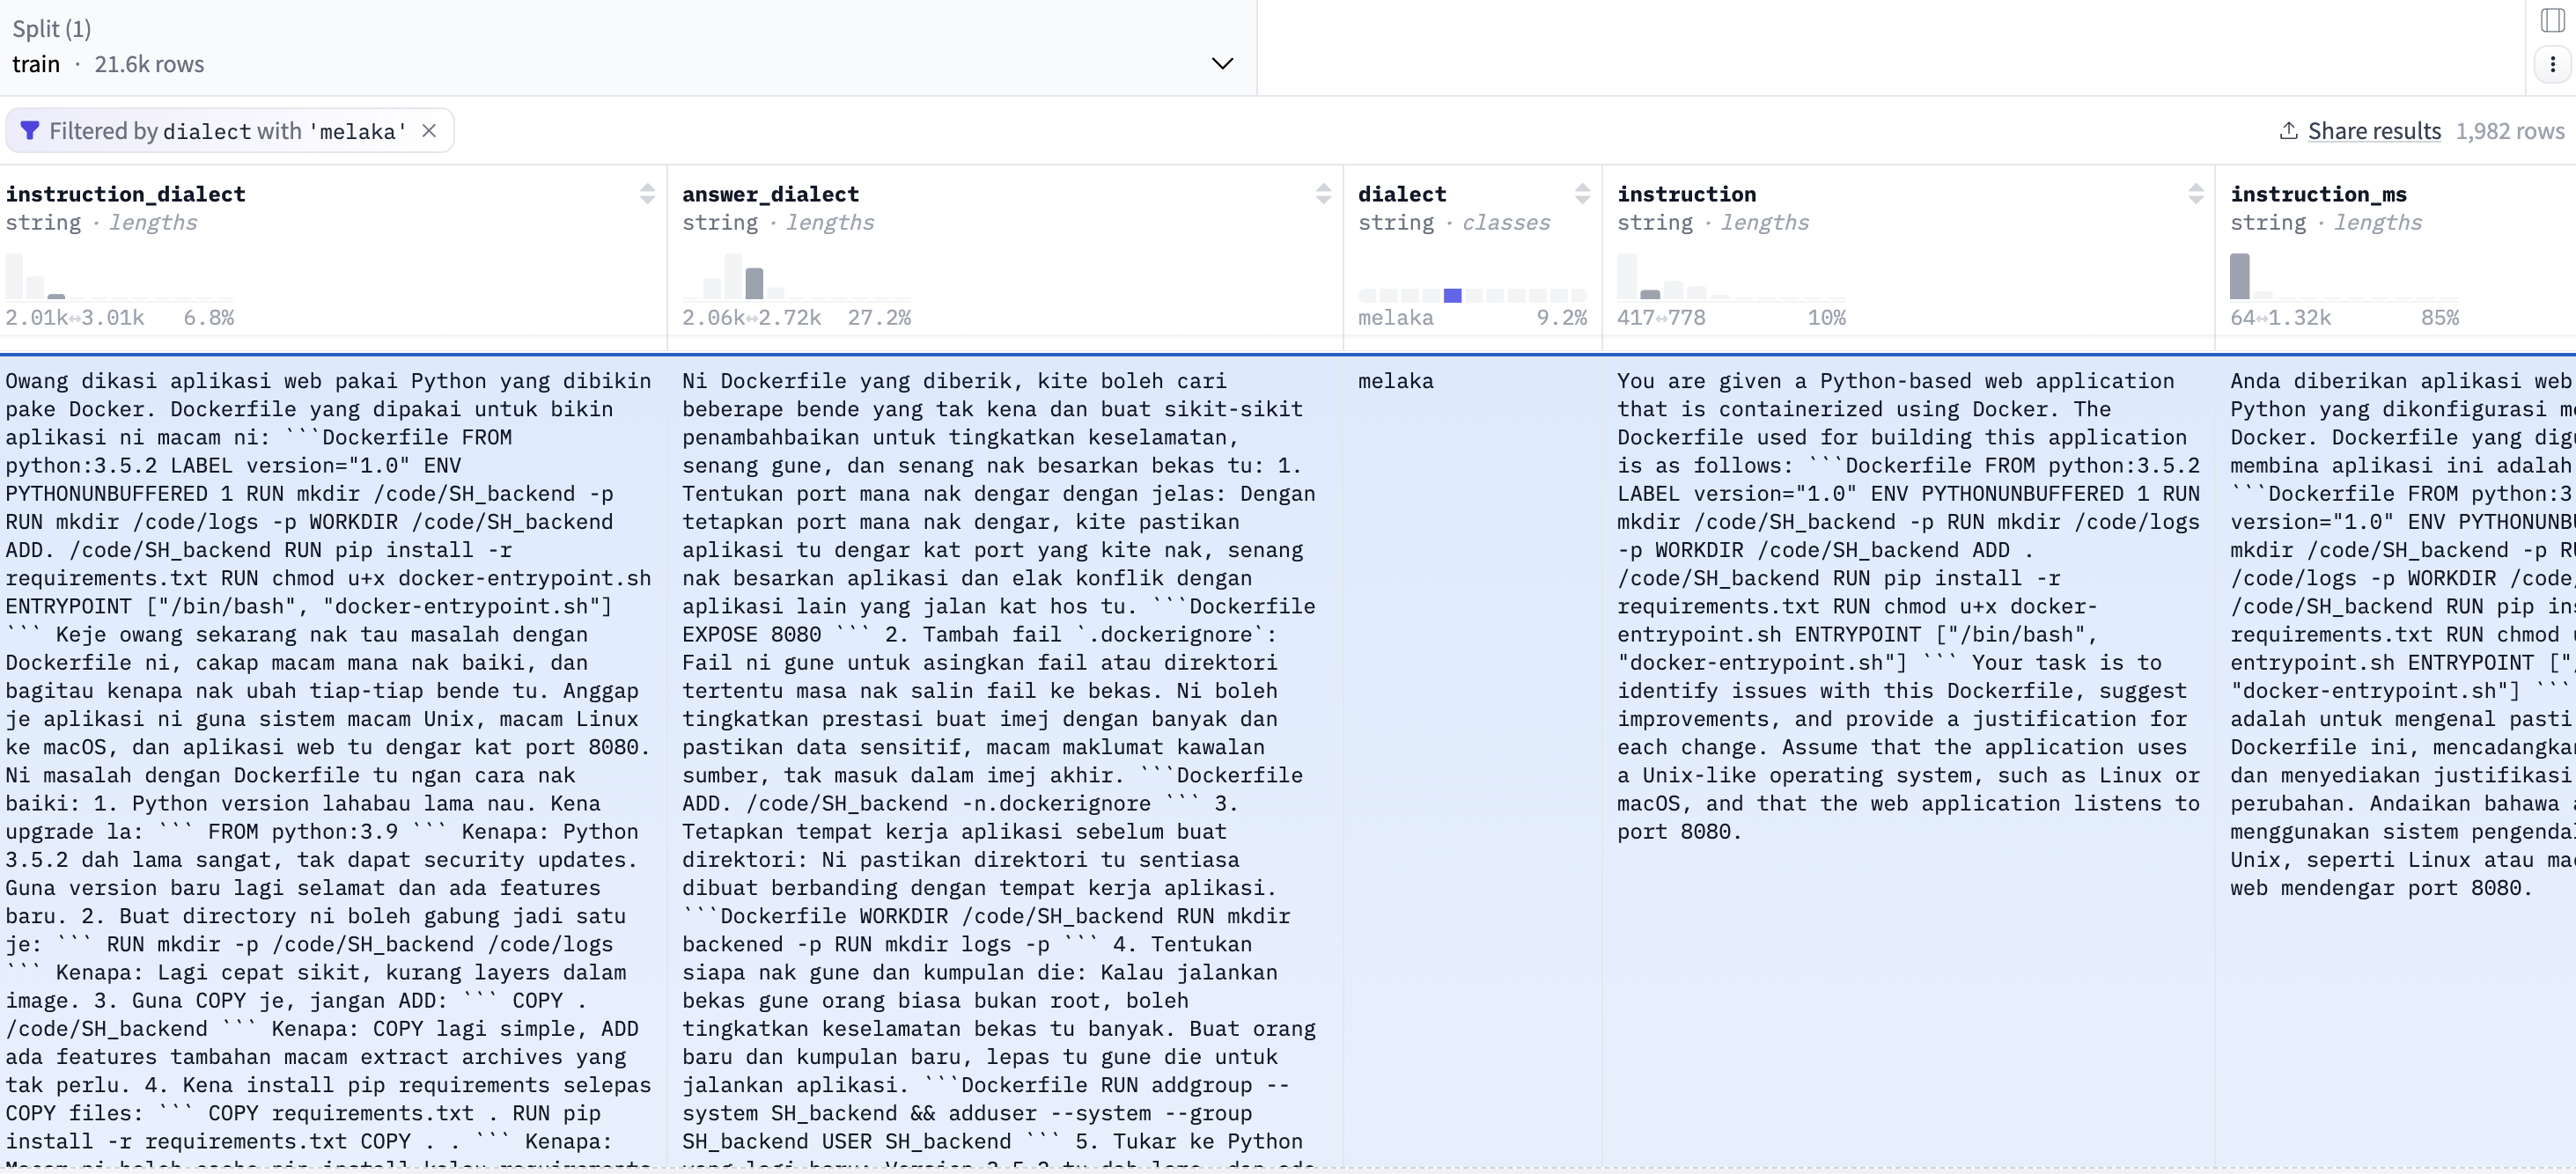The image size is (2576, 1174).
Task: Open the instruction_dialect cell starting 'Owang dikasi'
Action: pos(332,760)
